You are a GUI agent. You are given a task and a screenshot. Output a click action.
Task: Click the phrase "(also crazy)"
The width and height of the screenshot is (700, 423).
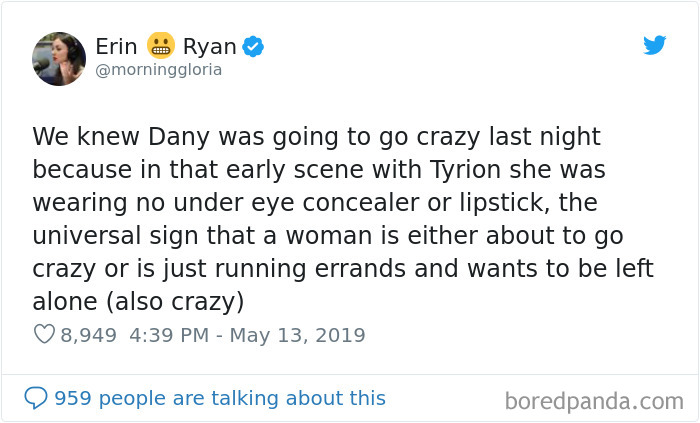click(185, 301)
